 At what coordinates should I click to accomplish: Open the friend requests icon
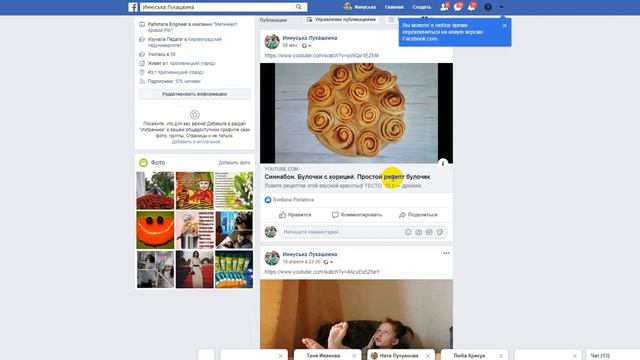click(x=444, y=7)
